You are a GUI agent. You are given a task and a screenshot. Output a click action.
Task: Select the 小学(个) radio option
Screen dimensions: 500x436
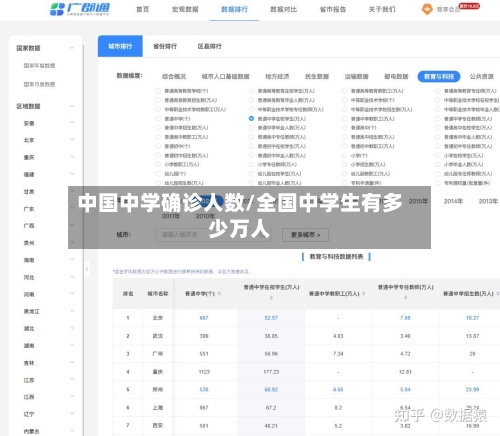[345, 155]
